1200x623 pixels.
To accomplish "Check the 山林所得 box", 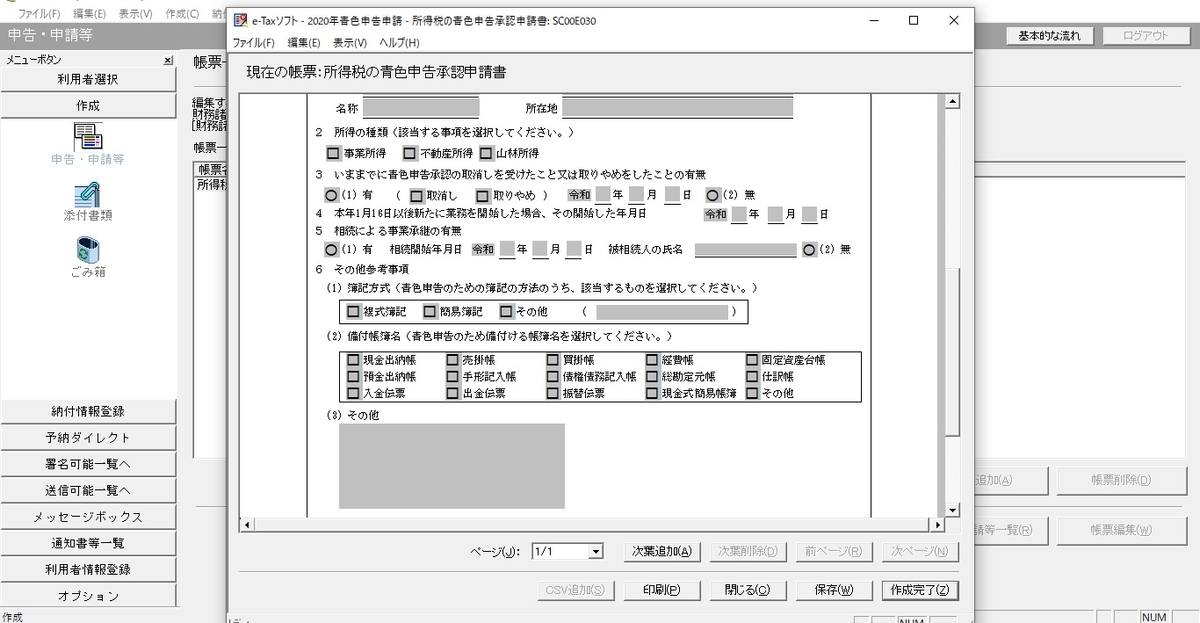I will pos(486,154).
